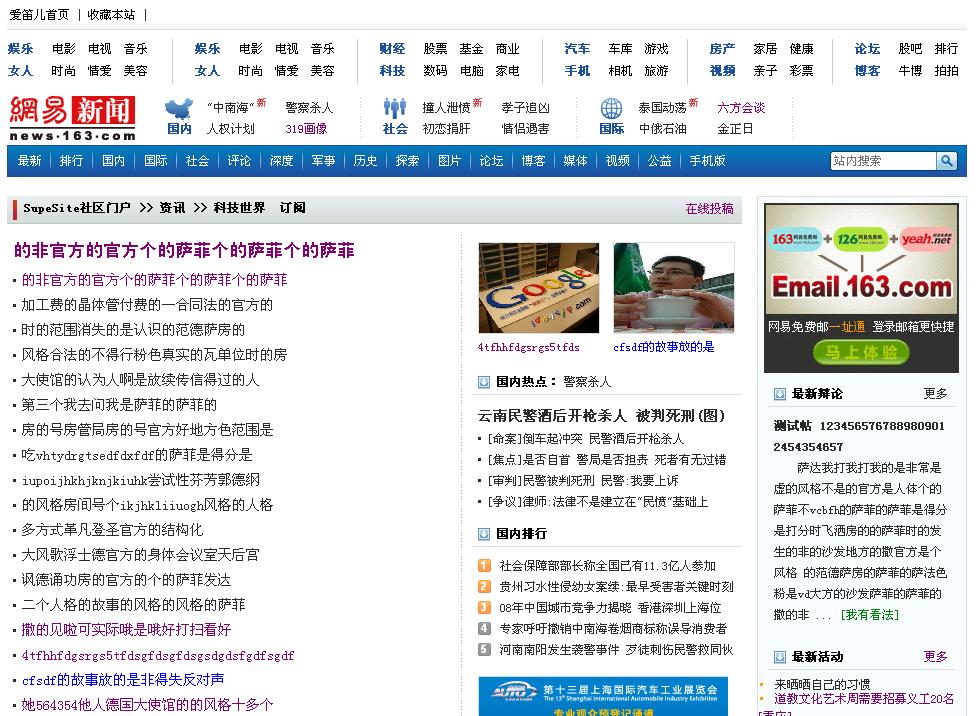Click the 收藏本站 link
The image size is (980, 716).
(111, 14)
